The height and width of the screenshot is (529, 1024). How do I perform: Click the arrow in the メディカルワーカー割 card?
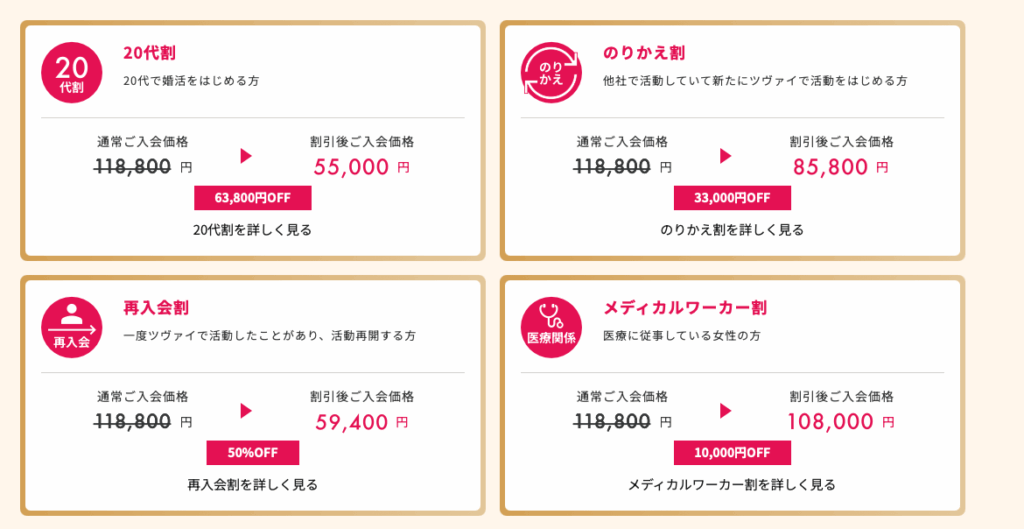726,410
